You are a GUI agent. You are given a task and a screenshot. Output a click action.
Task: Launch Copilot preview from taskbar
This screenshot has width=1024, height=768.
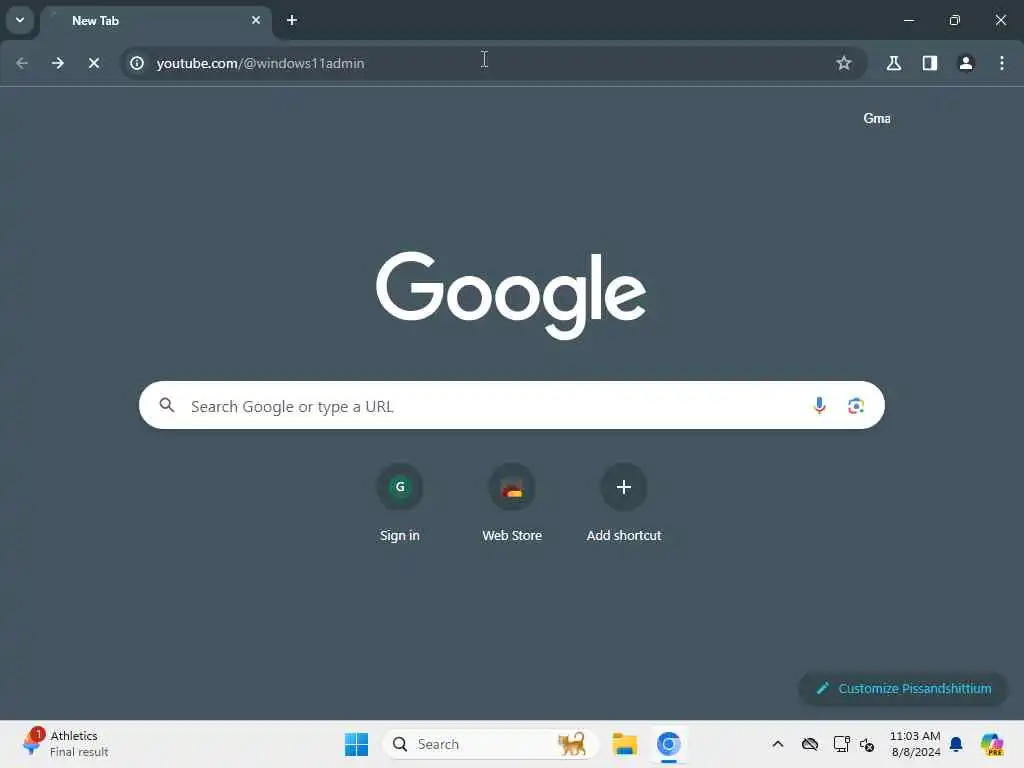tap(992, 744)
